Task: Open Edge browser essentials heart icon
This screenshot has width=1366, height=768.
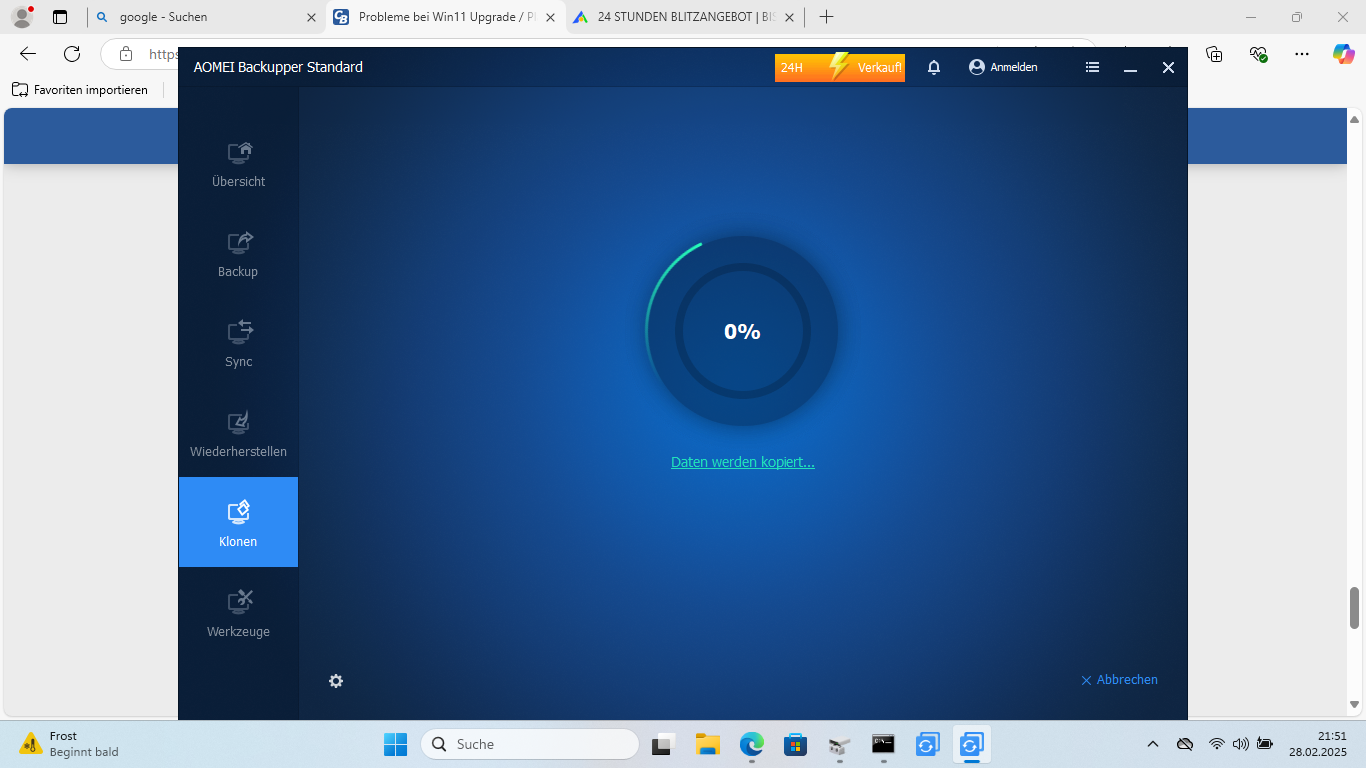Action: pos(1258,54)
